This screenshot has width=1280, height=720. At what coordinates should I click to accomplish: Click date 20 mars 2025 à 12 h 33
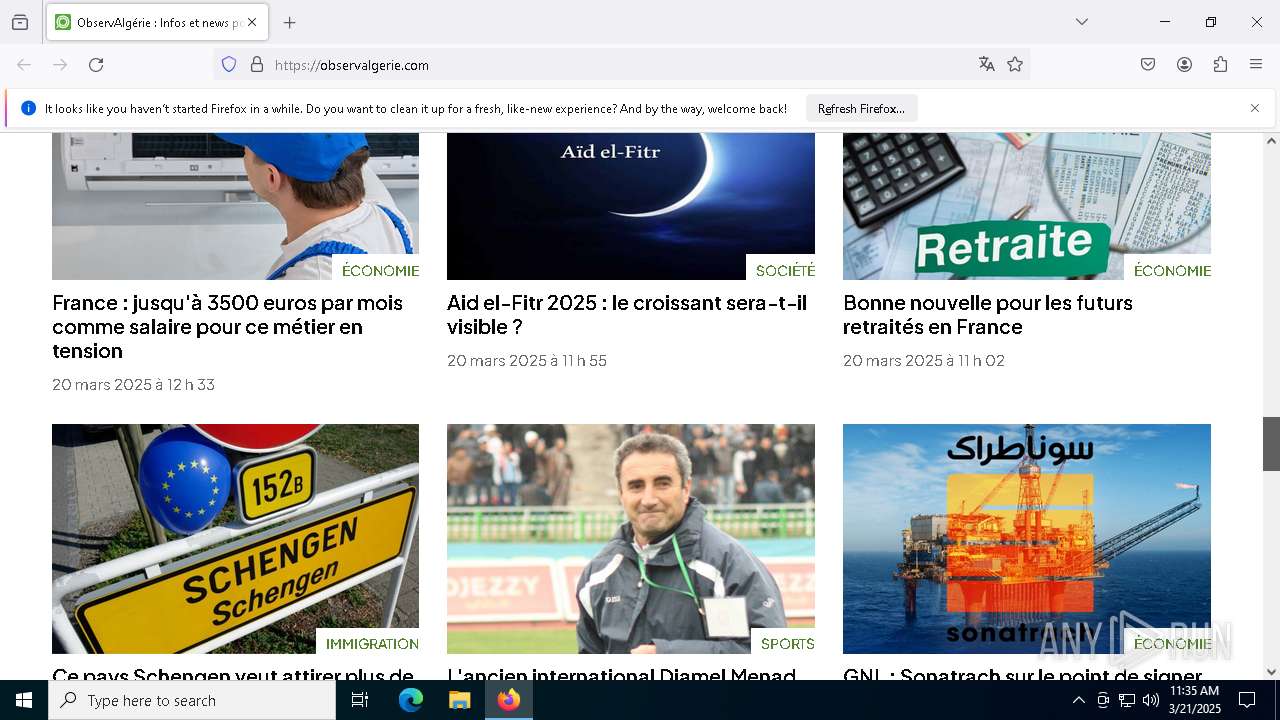pyautogui.click(x=133, y=384)
